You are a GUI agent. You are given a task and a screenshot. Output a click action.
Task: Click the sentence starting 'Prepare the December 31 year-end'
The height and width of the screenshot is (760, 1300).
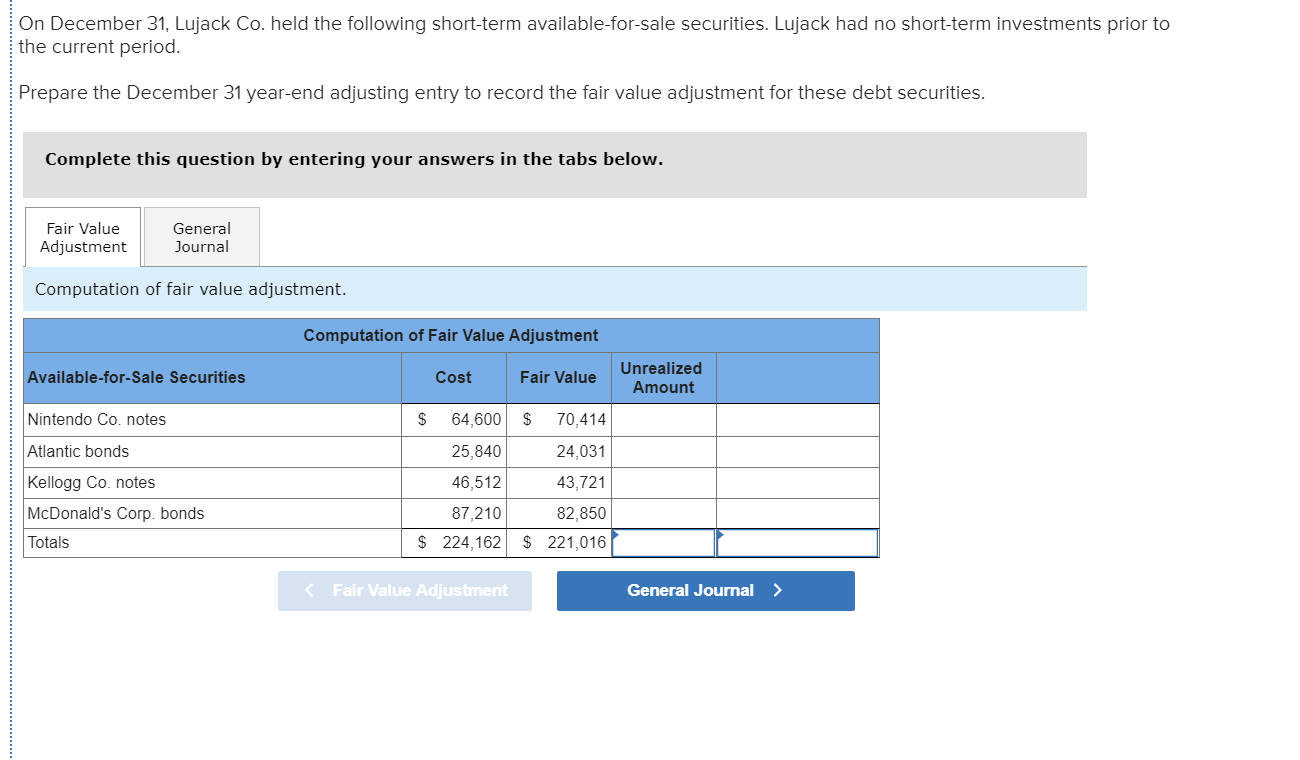click(502, 93)
